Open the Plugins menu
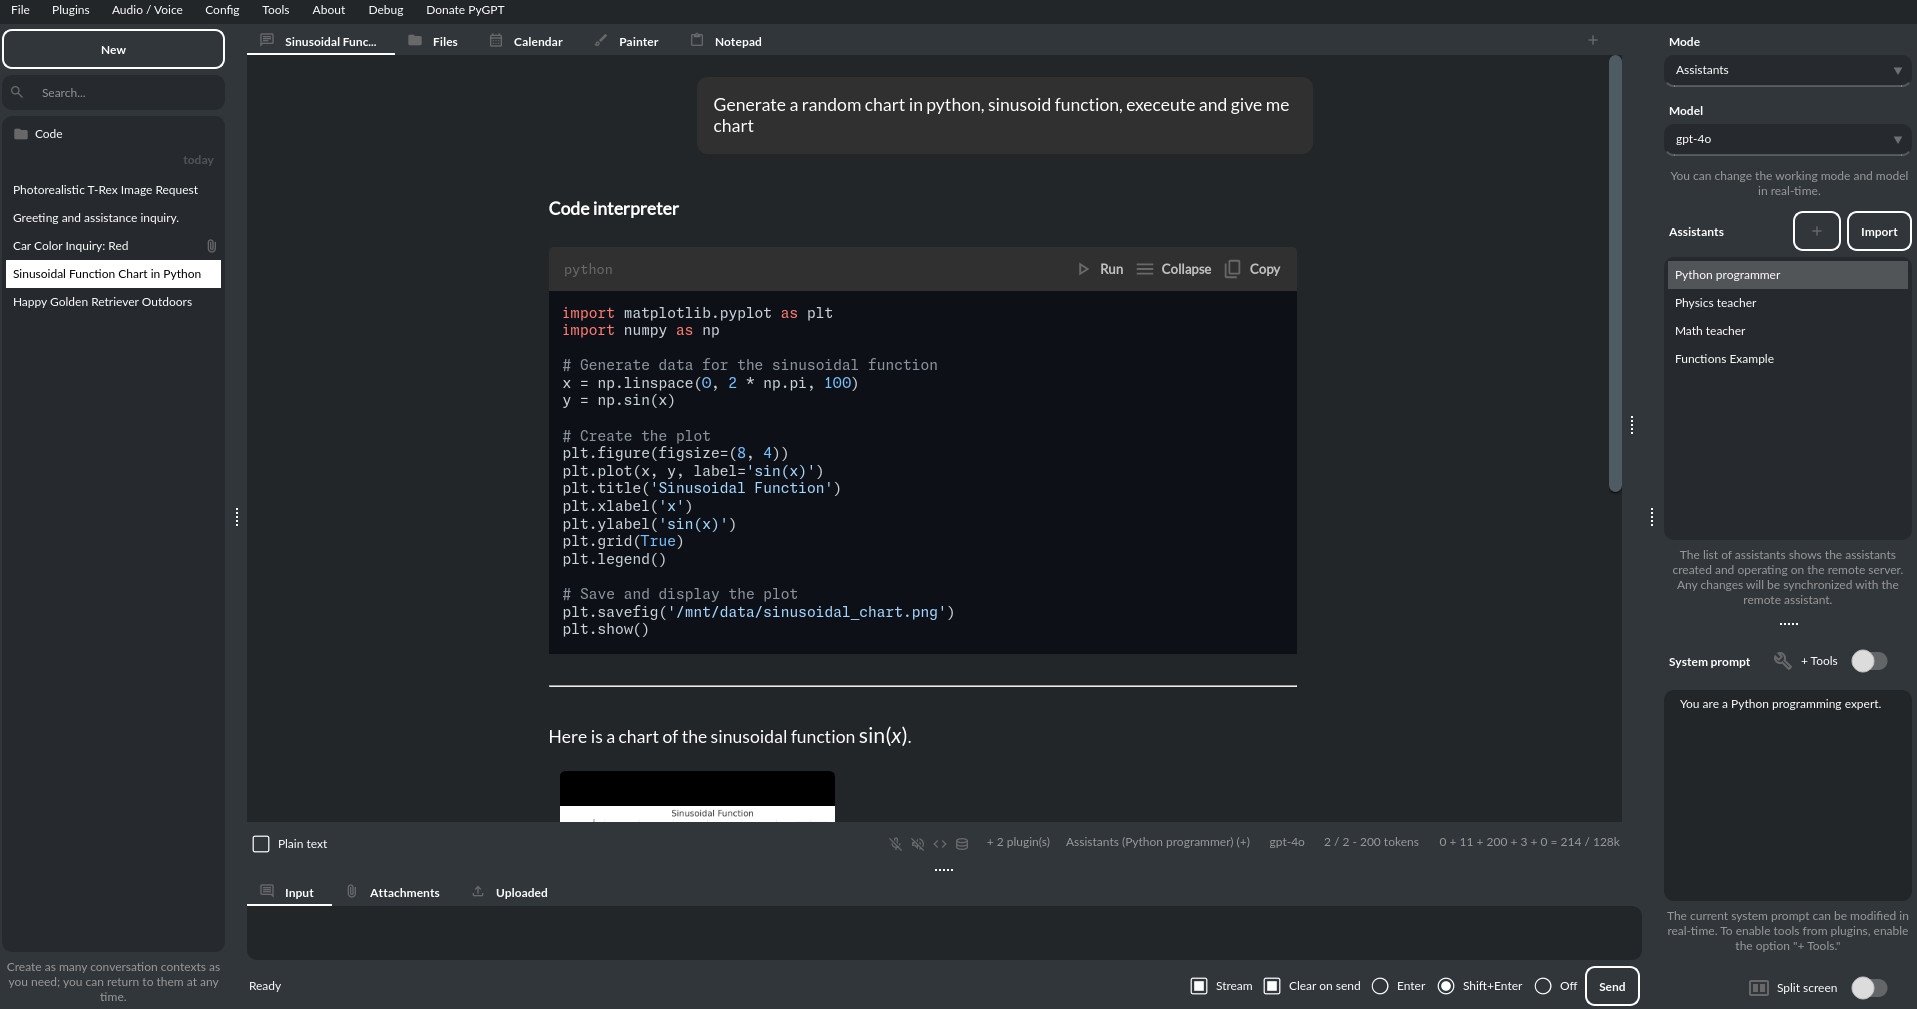 (x=70, y=10)
